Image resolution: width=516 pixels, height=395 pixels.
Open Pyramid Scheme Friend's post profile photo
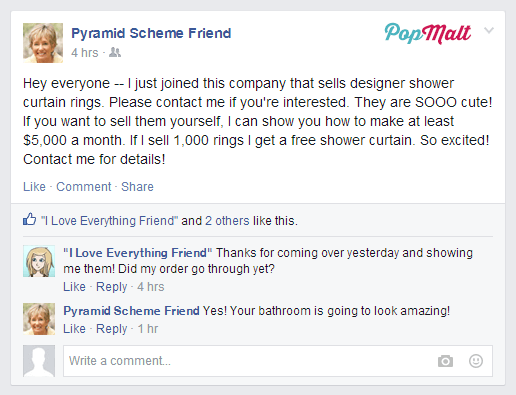click(43, 43)
